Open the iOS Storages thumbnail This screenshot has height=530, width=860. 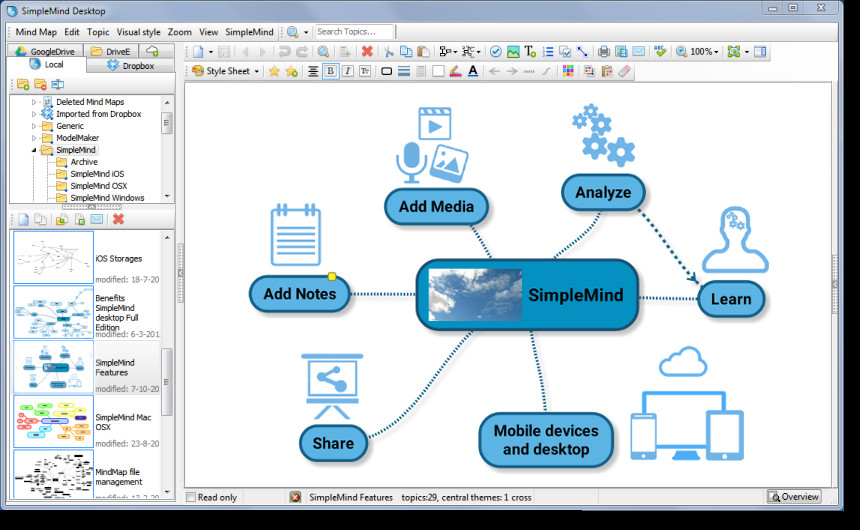pos(53,257)
